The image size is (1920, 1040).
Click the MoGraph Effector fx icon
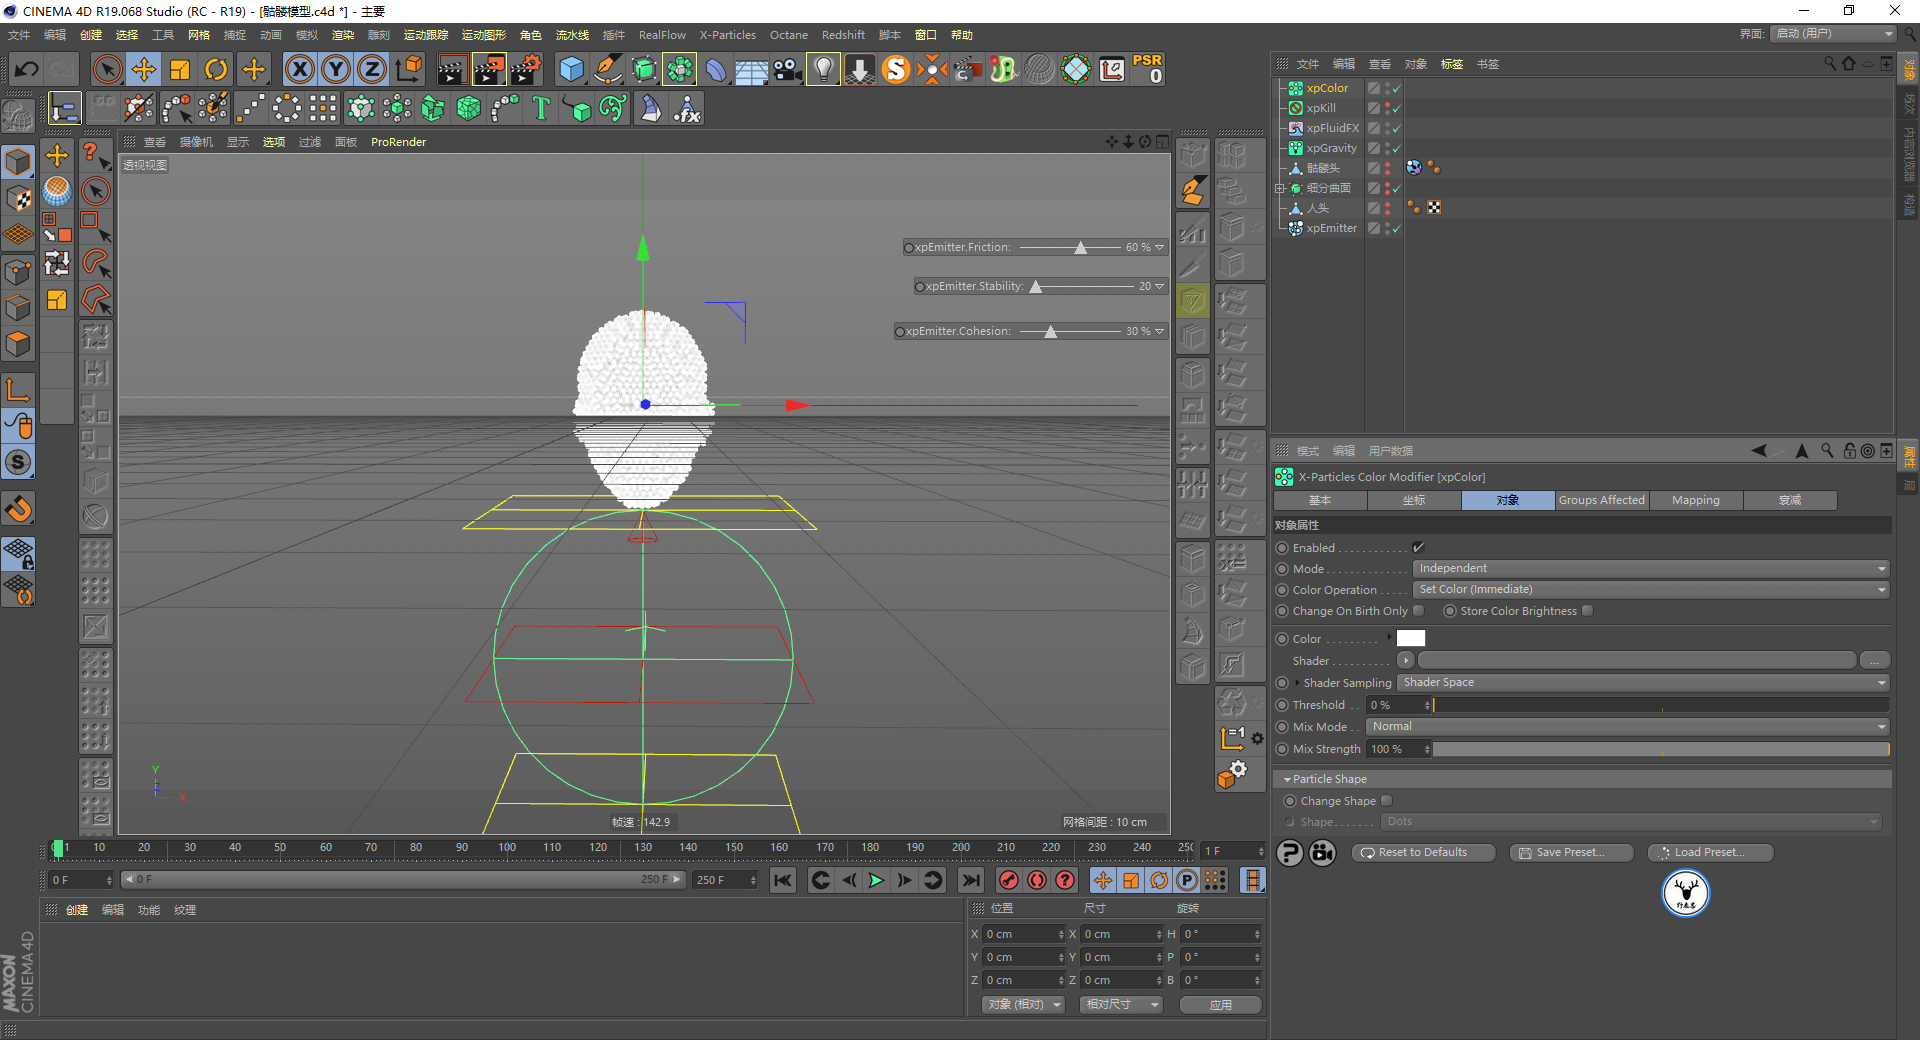pyautogui.click(x=687, y=108)
